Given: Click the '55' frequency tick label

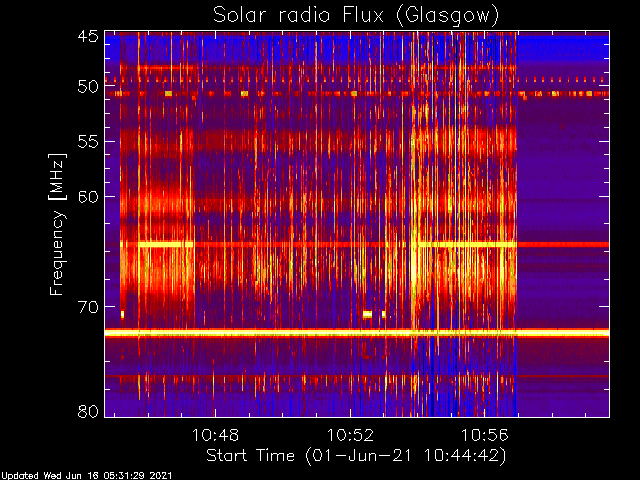Looking at the screenshot, I should click(x=88, y=142).
